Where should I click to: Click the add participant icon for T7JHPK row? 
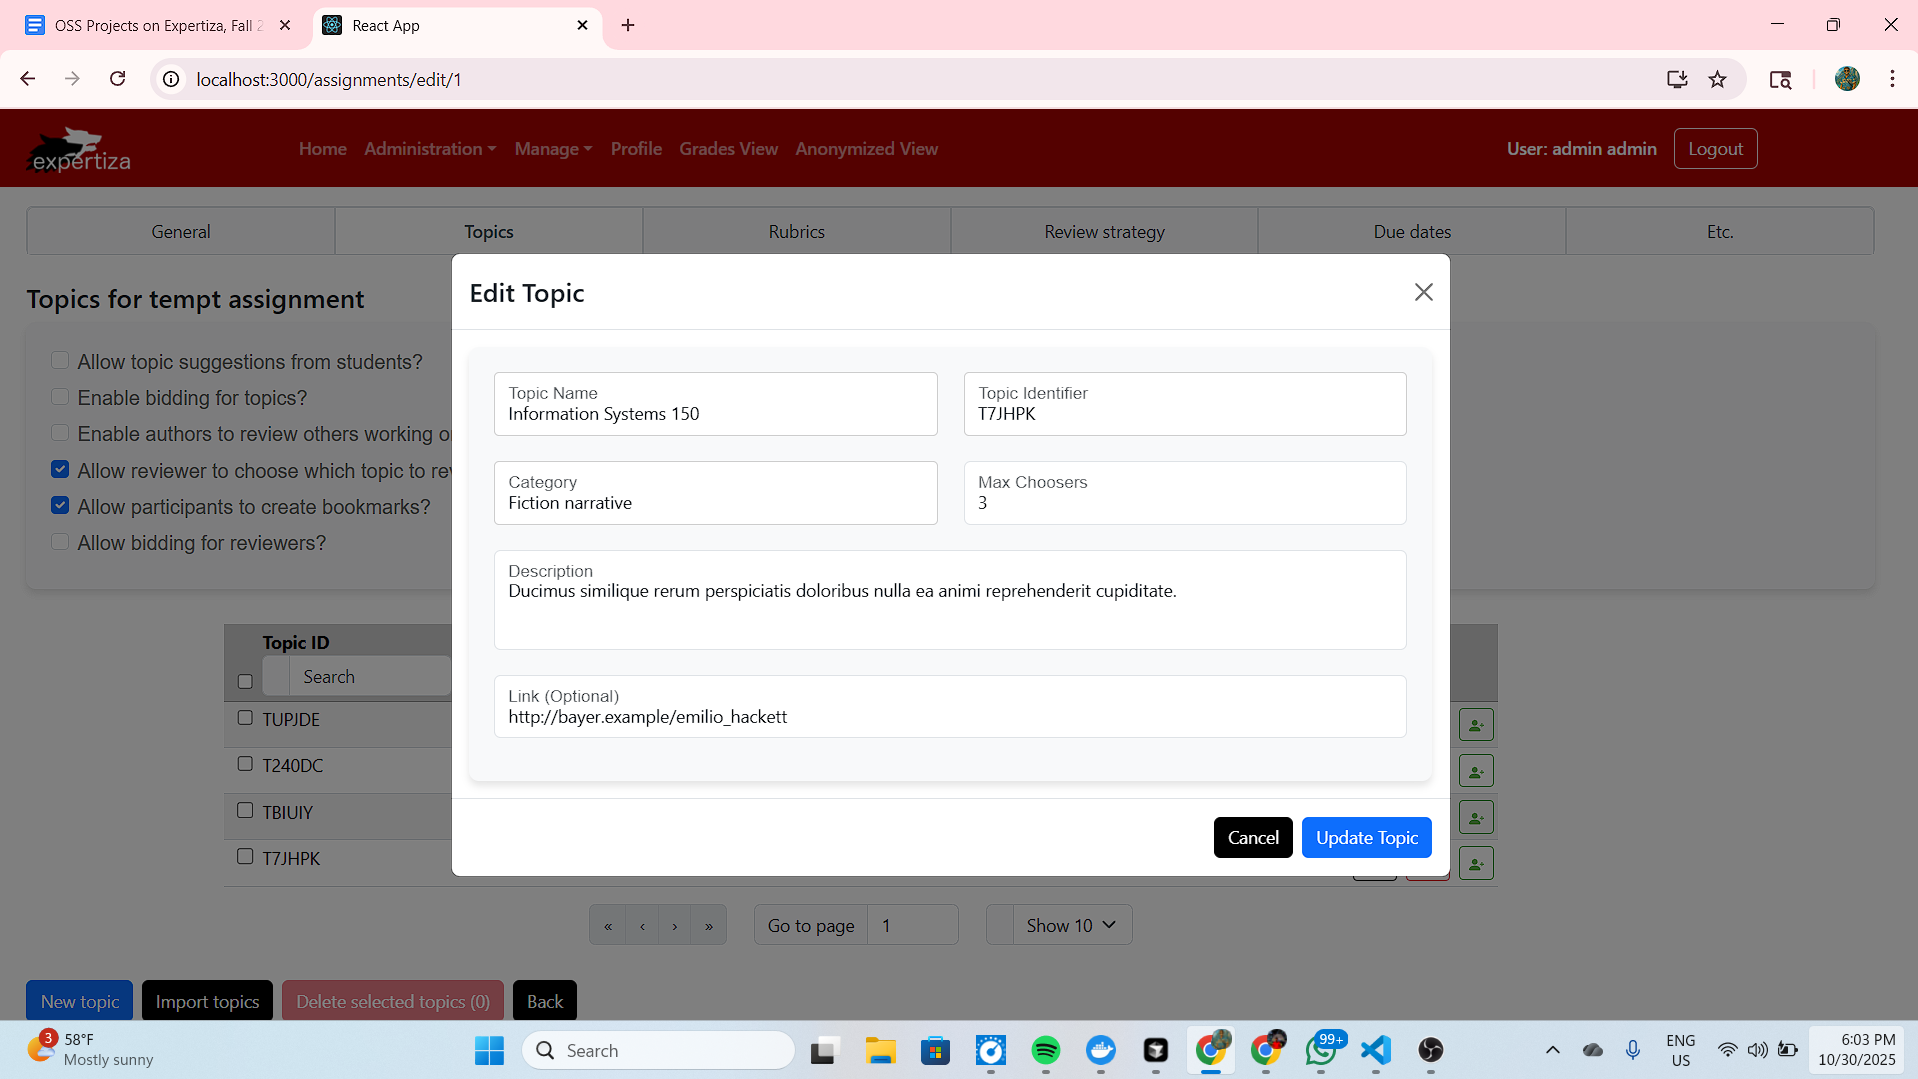(x=1475, y=864)
